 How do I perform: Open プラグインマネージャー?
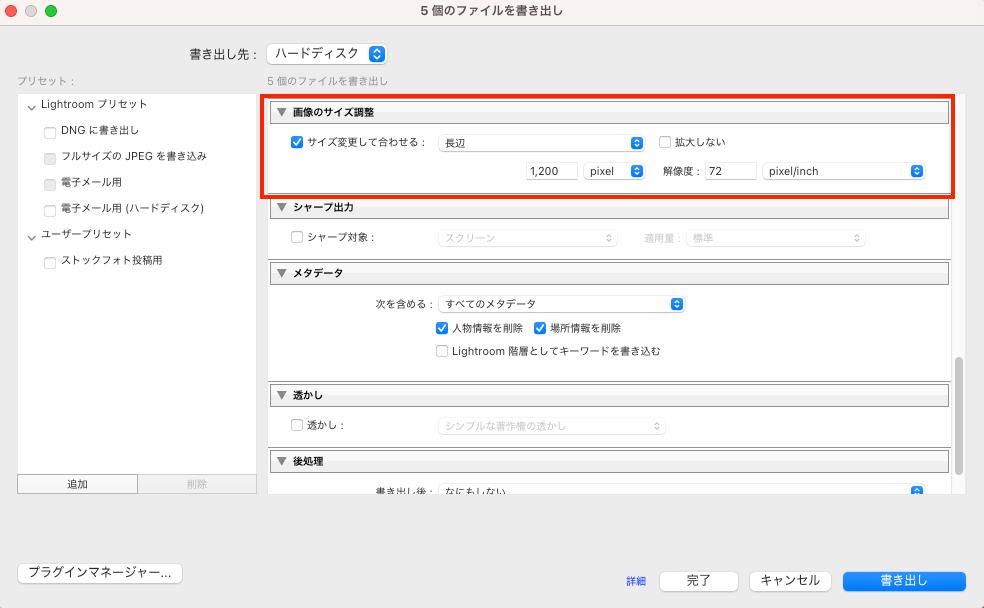(x=99, y=573)
